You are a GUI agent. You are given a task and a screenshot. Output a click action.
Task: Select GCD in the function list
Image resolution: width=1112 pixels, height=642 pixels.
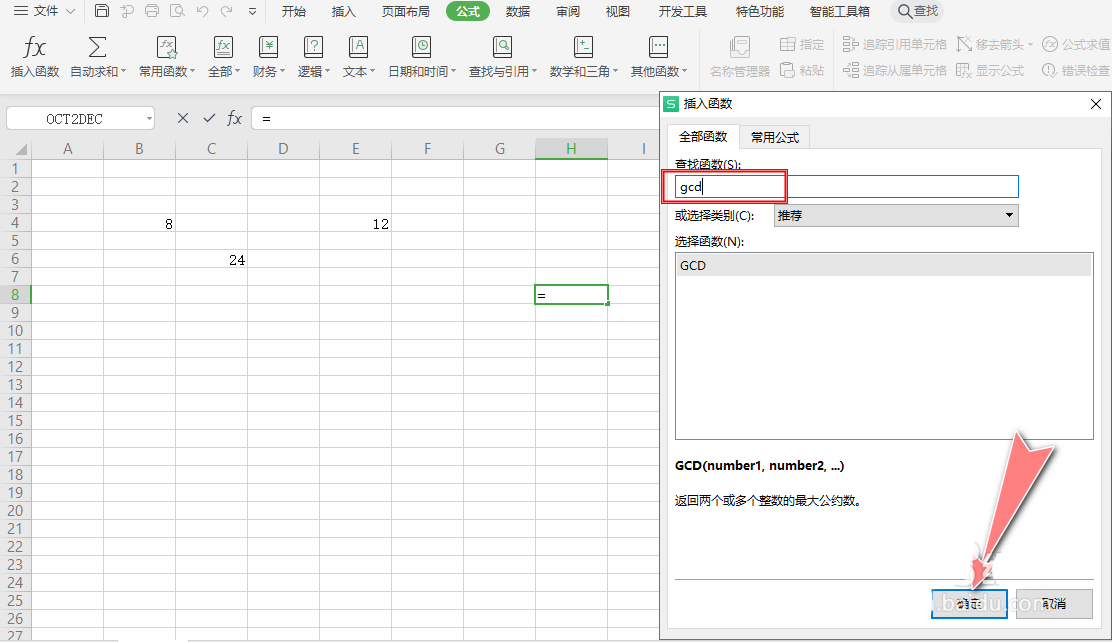[x=884, y=265]
